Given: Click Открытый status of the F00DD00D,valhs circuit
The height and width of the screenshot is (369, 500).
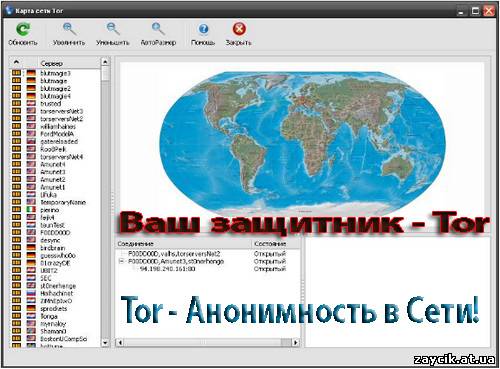Looking at the screenshot, I should [270, 254].
